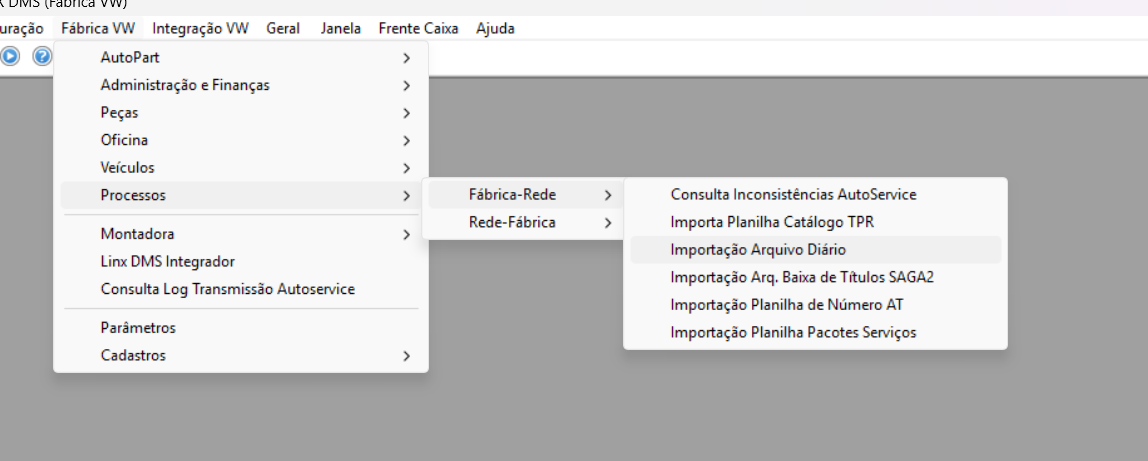Image resolution: width=1148 pixels, height=461 pixels.
Task: Open the Ajuda menu
Action: [495, 29]
